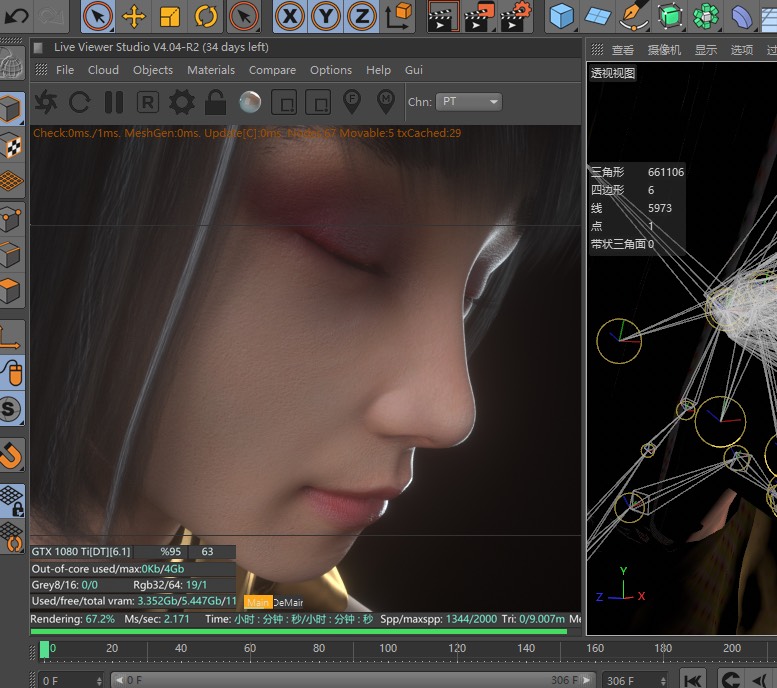Click the Undo arrow icon

(16, 16)
